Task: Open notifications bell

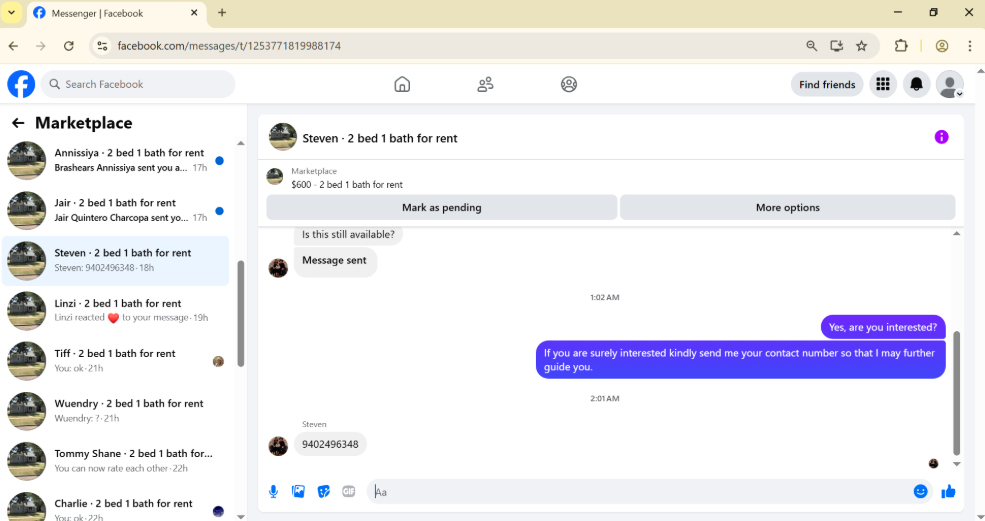Action: 917,84
